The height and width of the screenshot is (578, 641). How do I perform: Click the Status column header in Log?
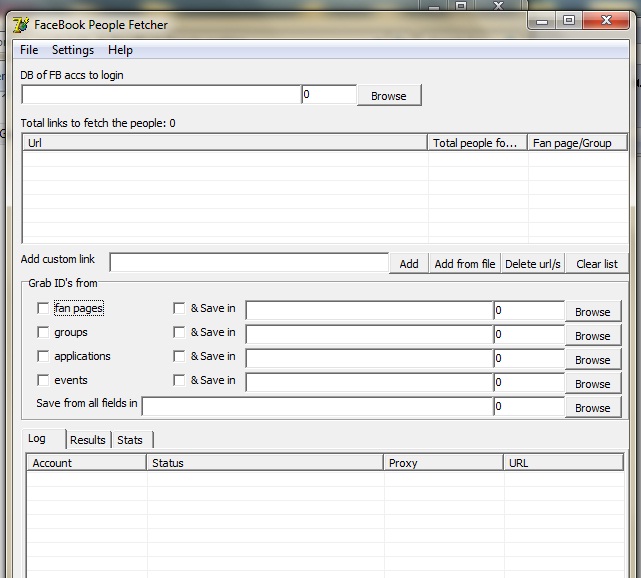click(265, 463)
